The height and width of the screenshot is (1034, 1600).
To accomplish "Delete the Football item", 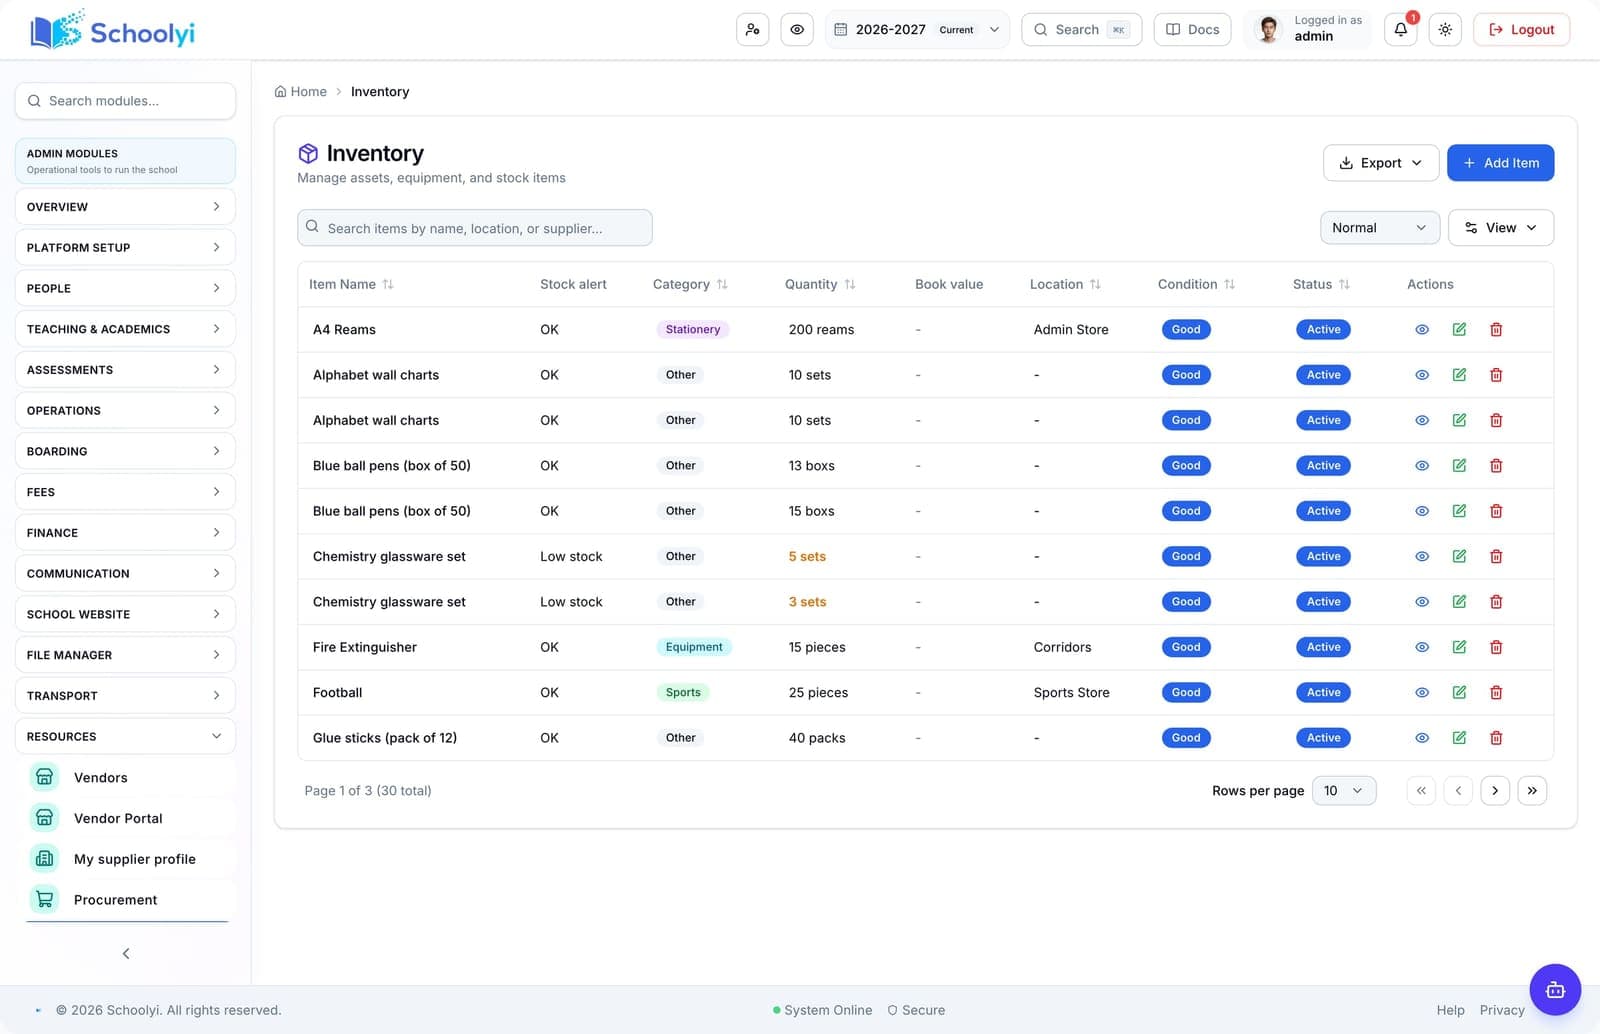I will coord(1496,692).
